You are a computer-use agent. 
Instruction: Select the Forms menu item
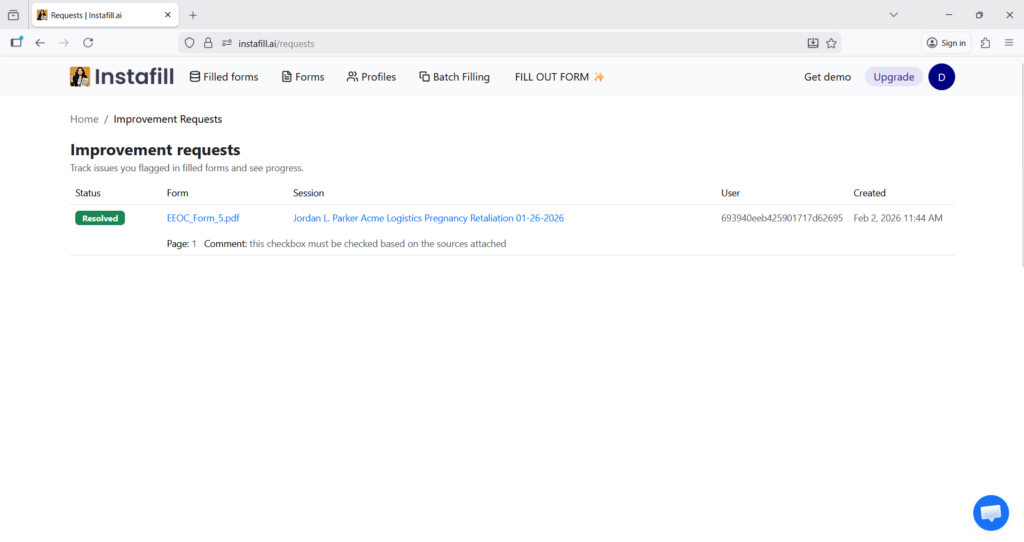tap(303, 77)
